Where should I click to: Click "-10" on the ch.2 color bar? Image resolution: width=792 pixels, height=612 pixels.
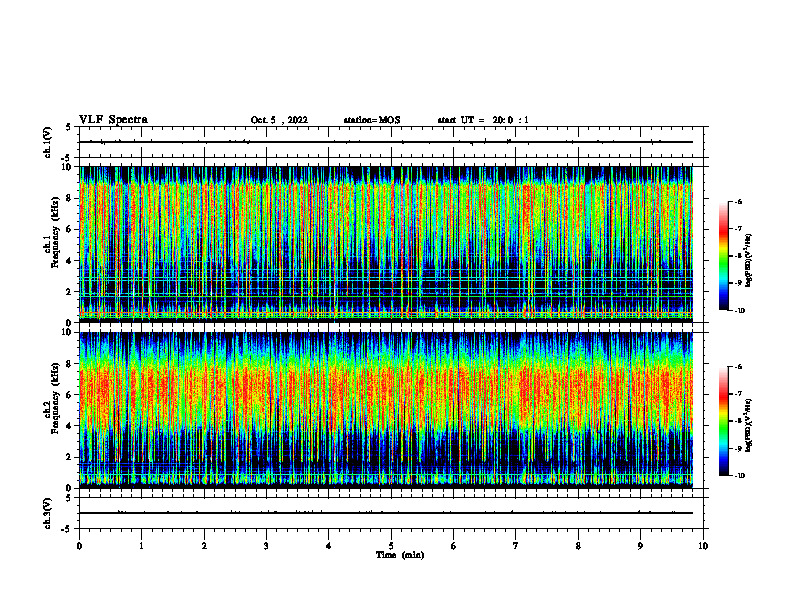(739, 476)
